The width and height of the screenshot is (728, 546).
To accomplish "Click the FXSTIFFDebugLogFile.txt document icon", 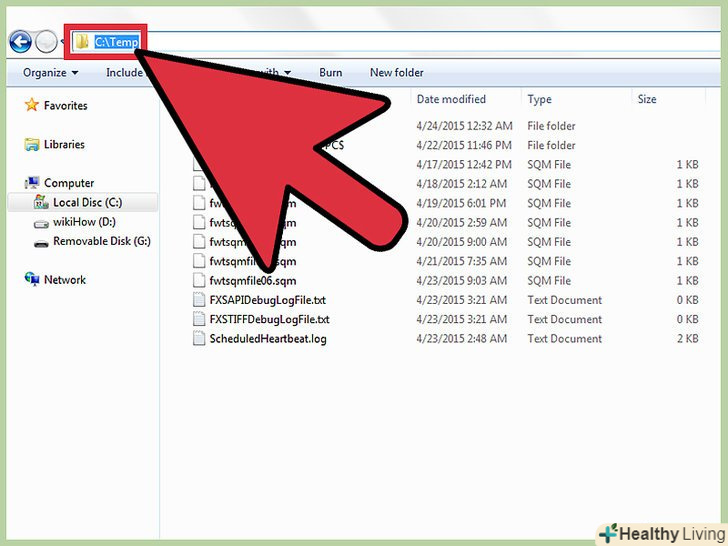I will [199, 319].
